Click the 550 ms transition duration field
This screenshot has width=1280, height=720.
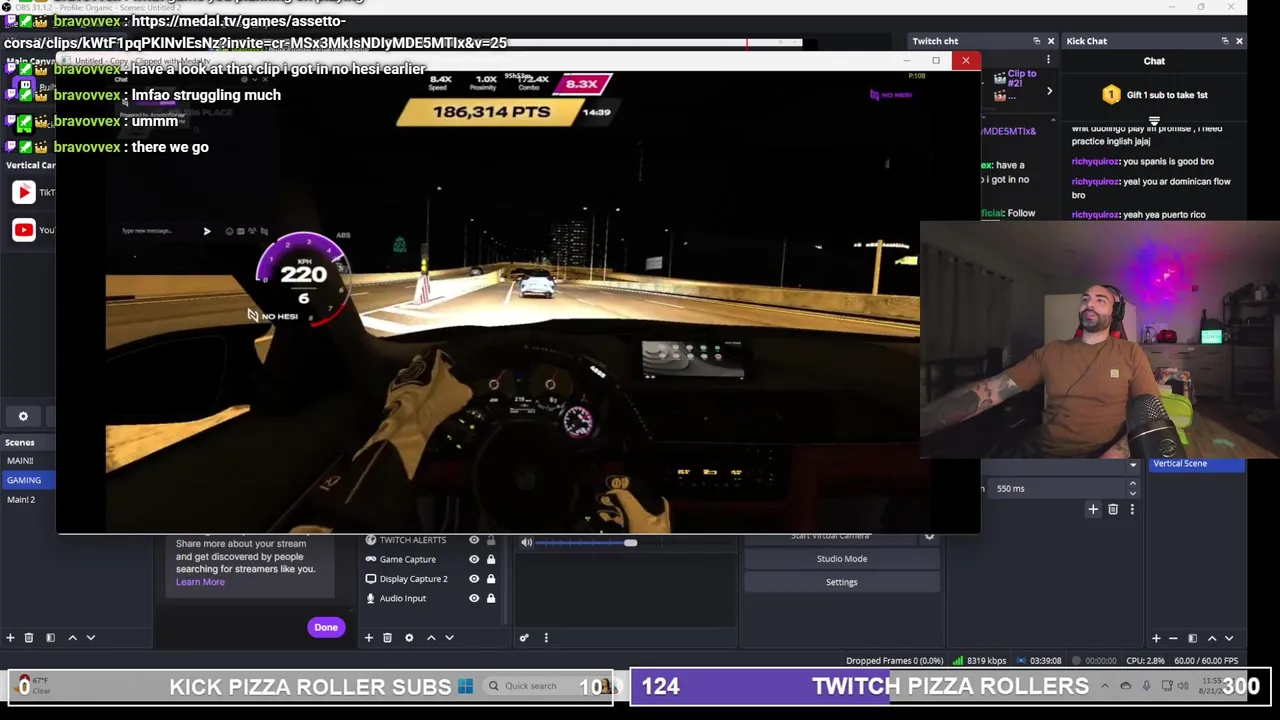coord(1062,489)
